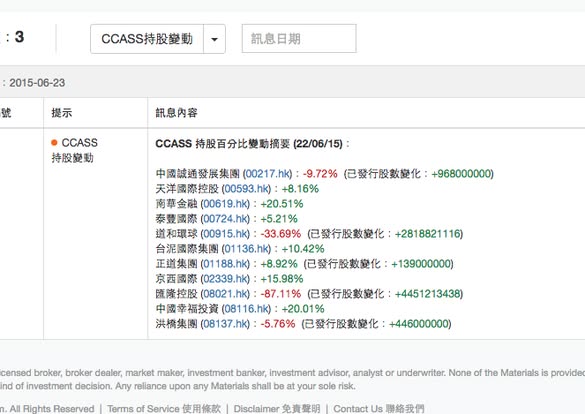The image size is (585, 414).
Task: Click the 提示 column header
Action: click(62, 113)
